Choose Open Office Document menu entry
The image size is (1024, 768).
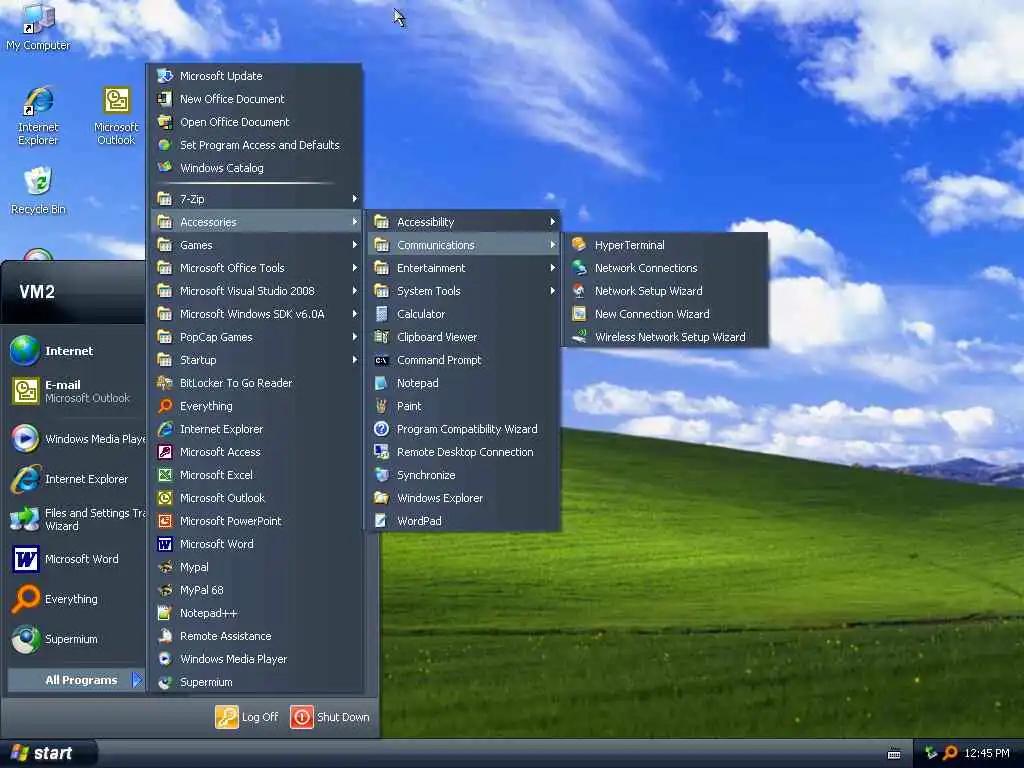tap(256, 122)
